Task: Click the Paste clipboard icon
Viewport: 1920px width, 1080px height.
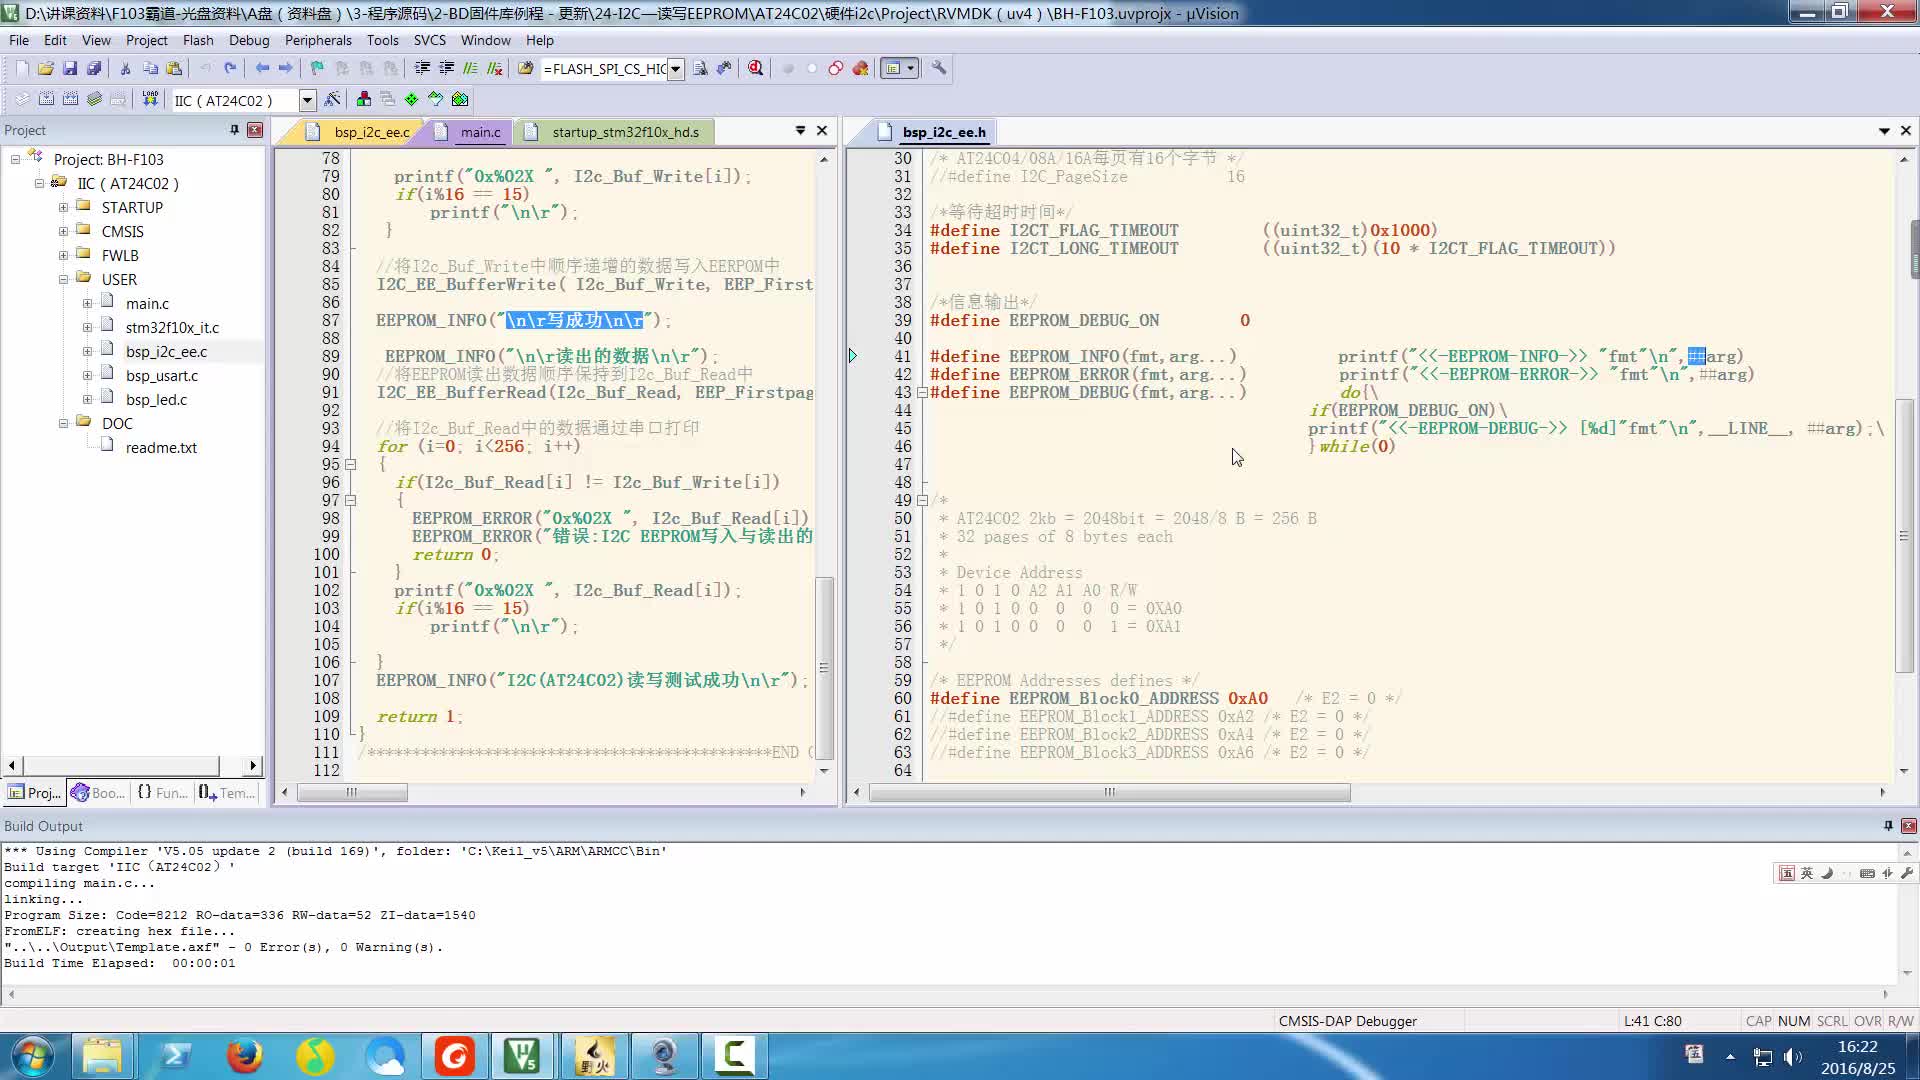Action: click(x=174, y=68)
